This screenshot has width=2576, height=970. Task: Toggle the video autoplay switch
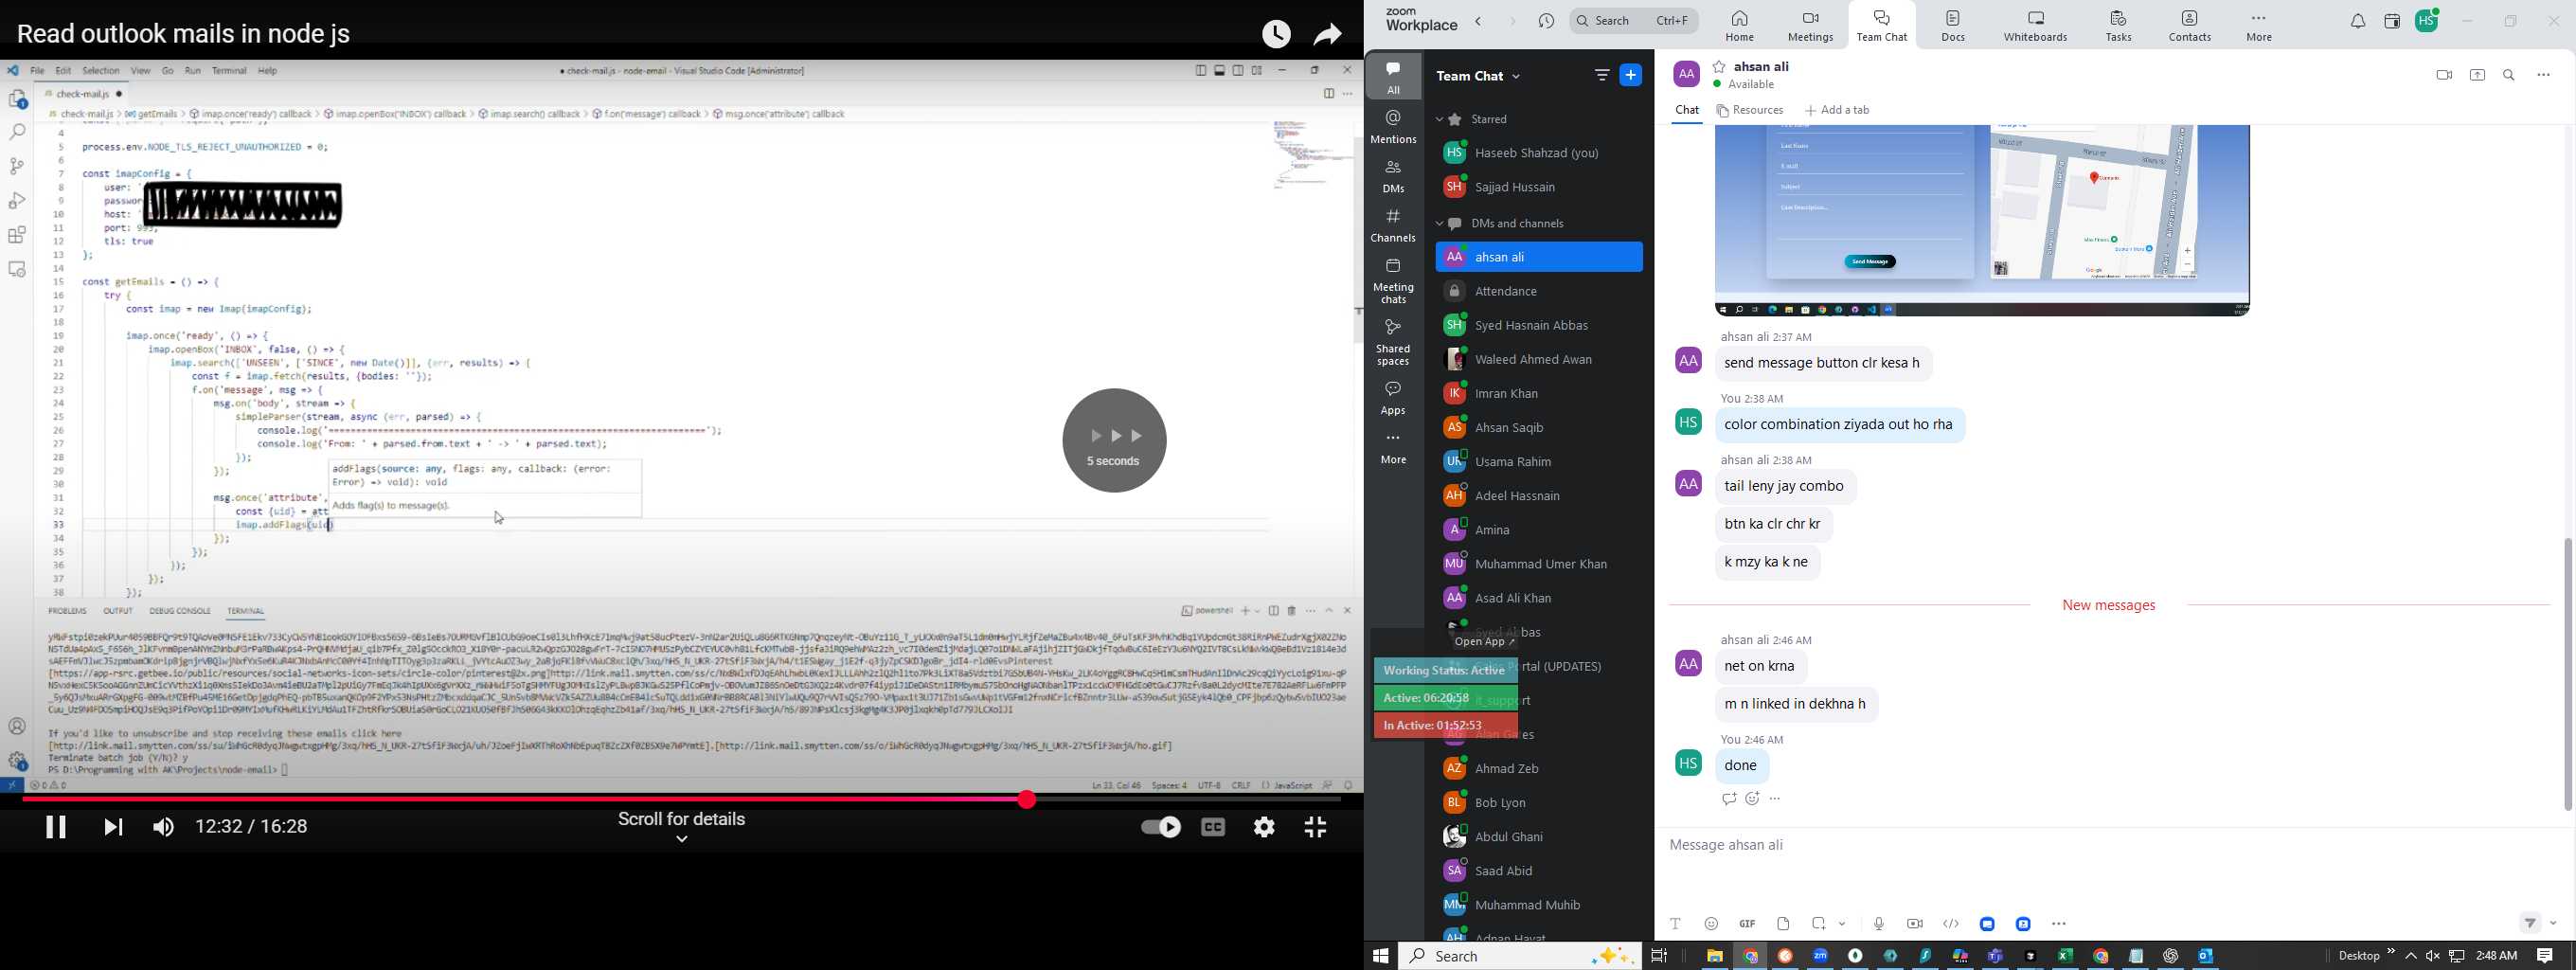pos(1160,827)
